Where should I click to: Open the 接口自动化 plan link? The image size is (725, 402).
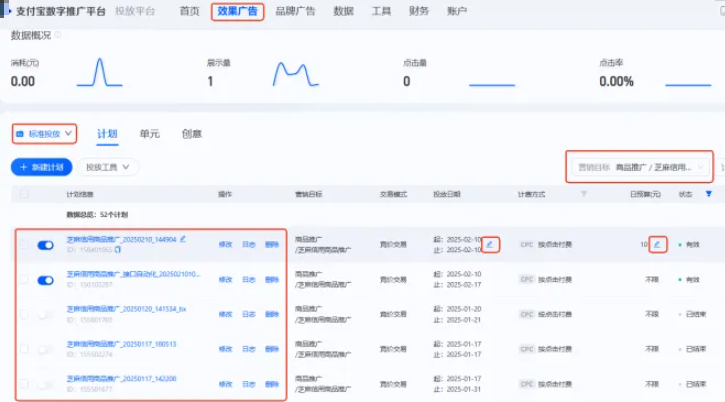click(134, 274)
